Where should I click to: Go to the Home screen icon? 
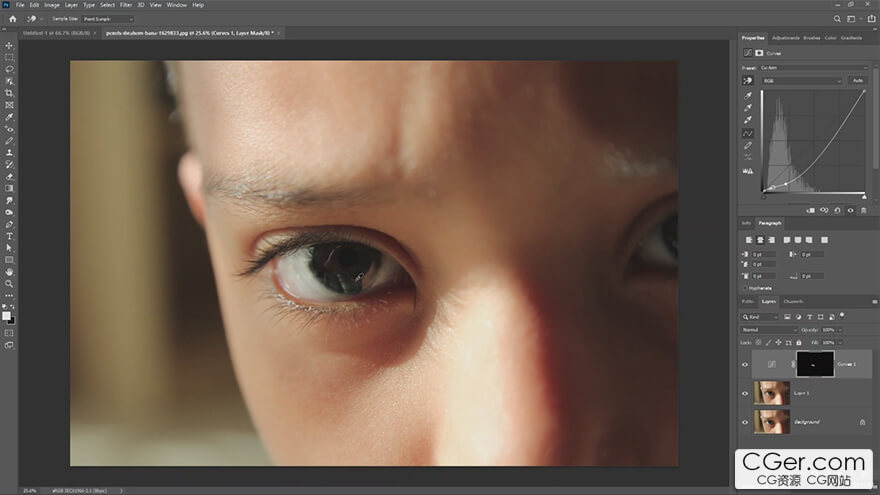point(12,19)
